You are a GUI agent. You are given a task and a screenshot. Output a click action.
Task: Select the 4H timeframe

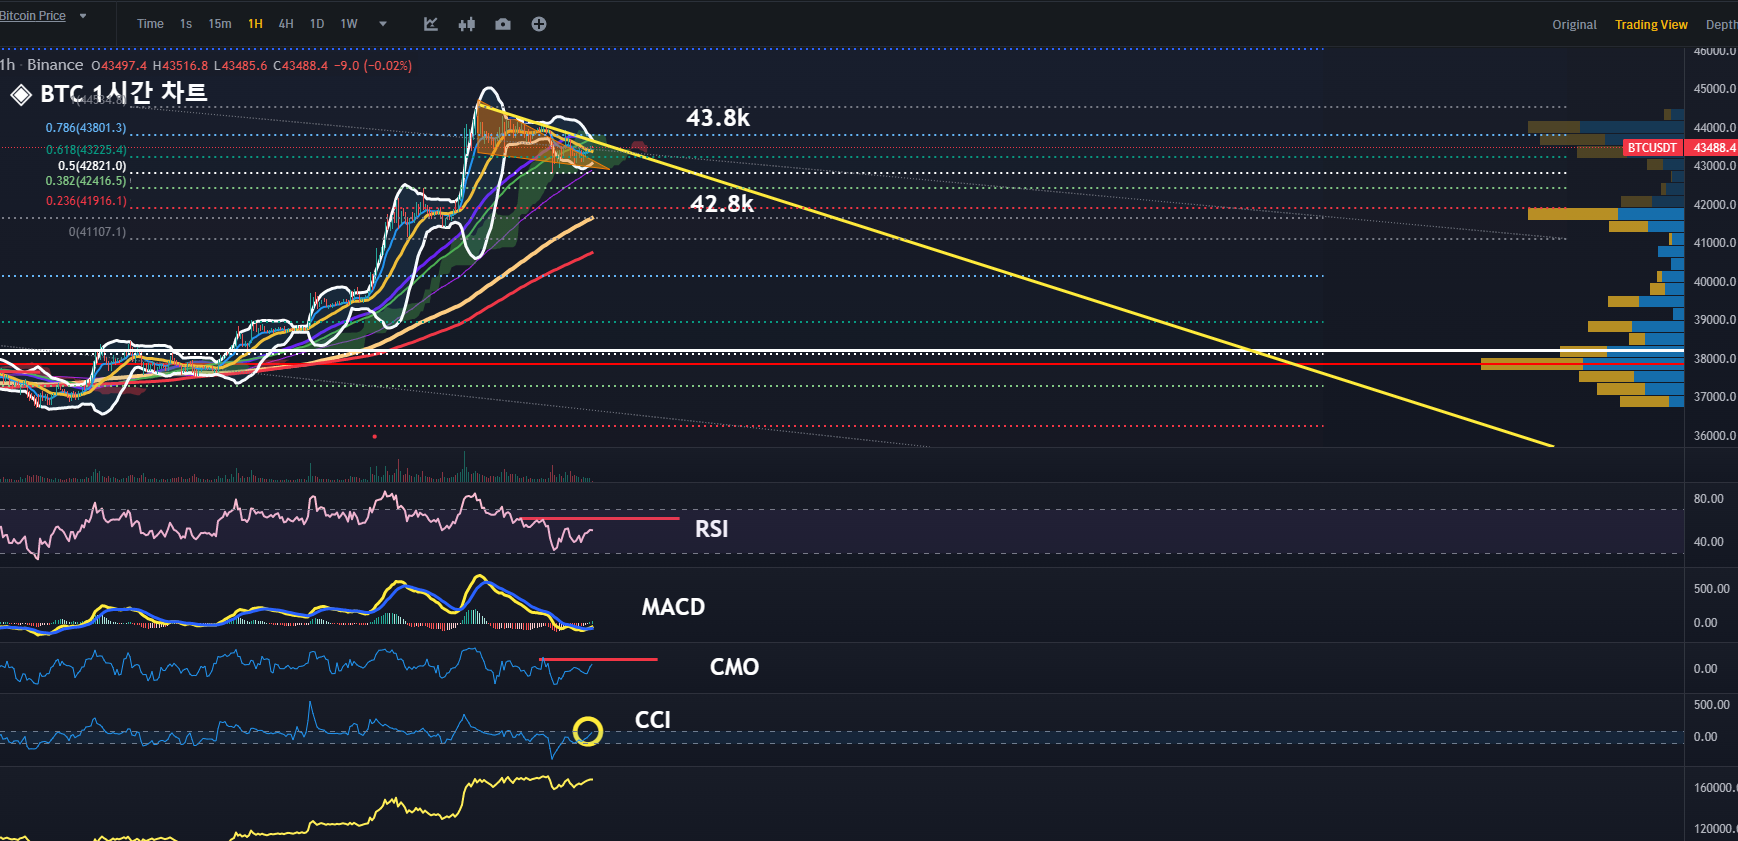pos(286,24)
